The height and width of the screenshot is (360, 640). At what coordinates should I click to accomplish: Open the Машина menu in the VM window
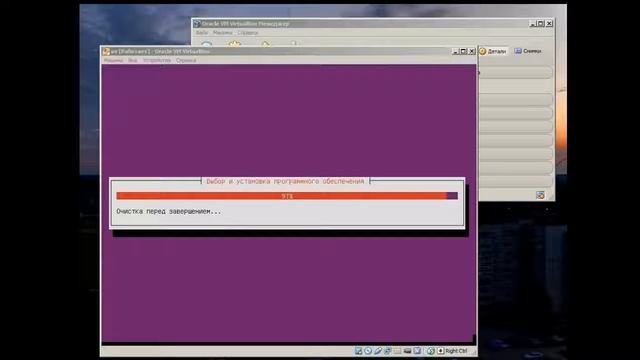click(x=113, y=60)
